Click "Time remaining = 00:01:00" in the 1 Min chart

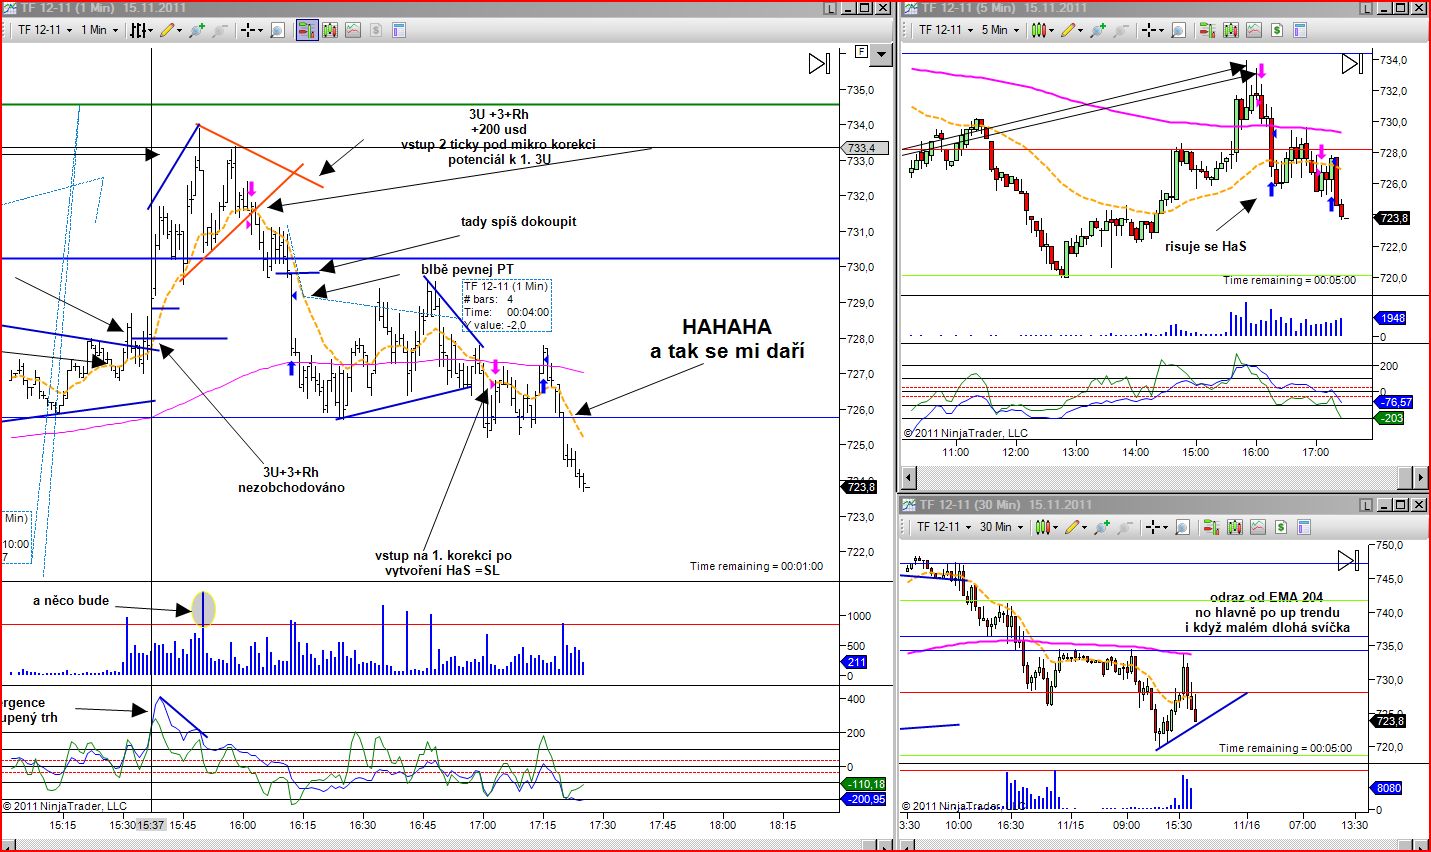coord(756,566)
